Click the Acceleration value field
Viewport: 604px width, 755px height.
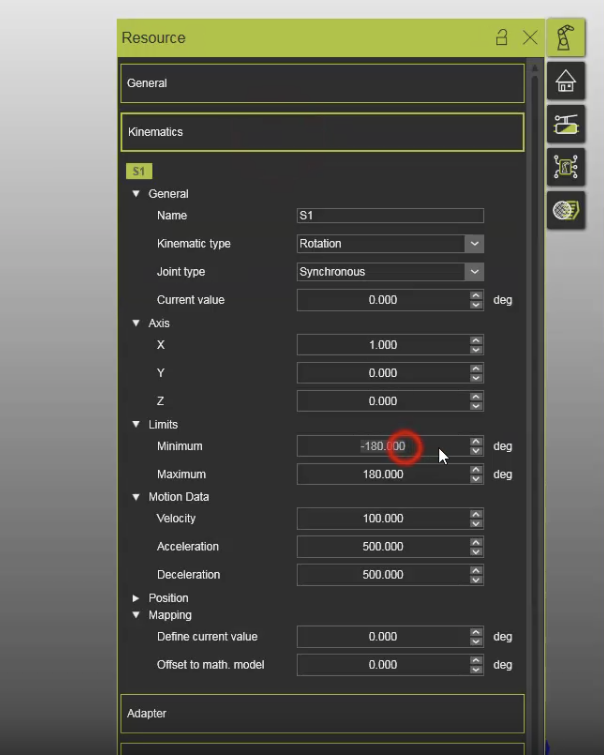click(383, 547)
